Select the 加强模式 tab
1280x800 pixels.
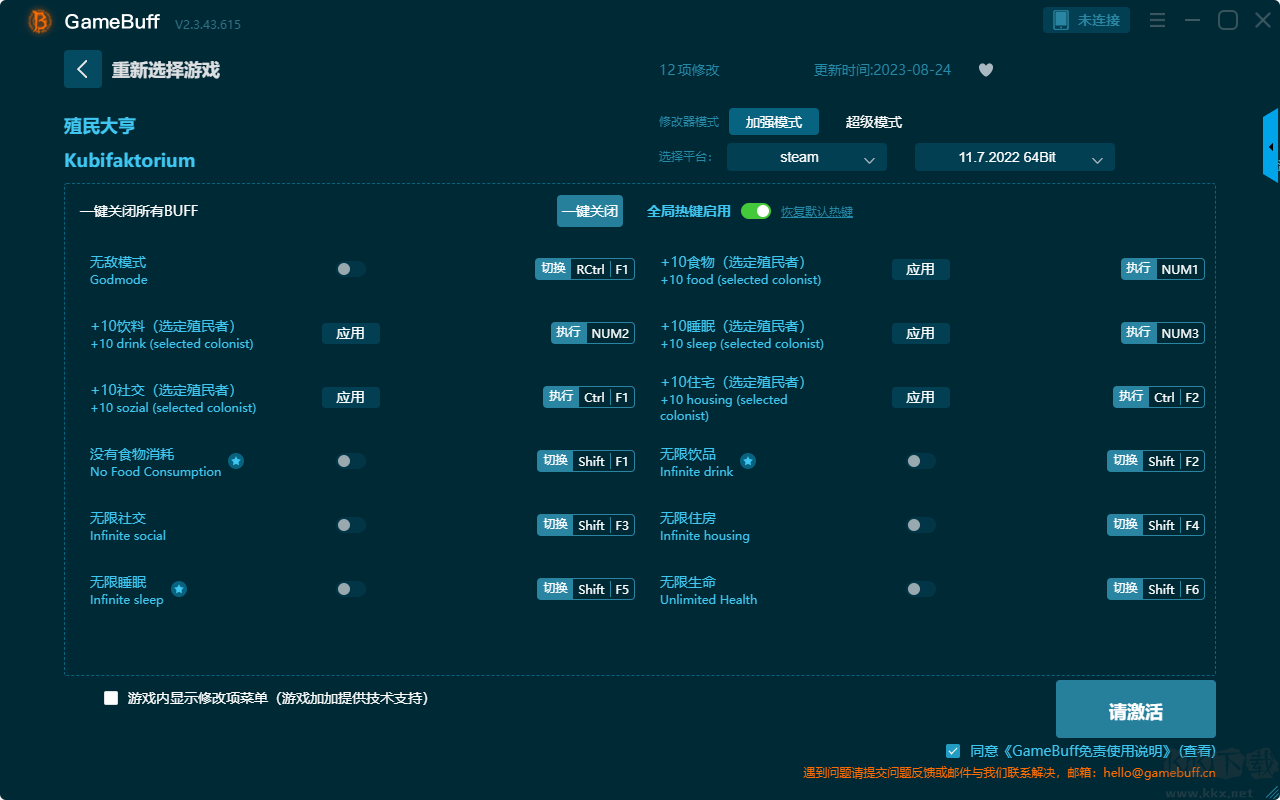coord(774,122)
